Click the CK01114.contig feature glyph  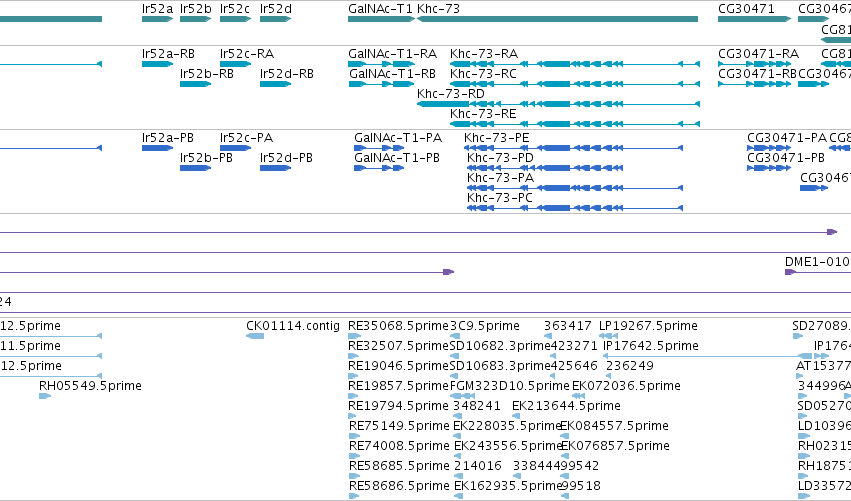255,337
